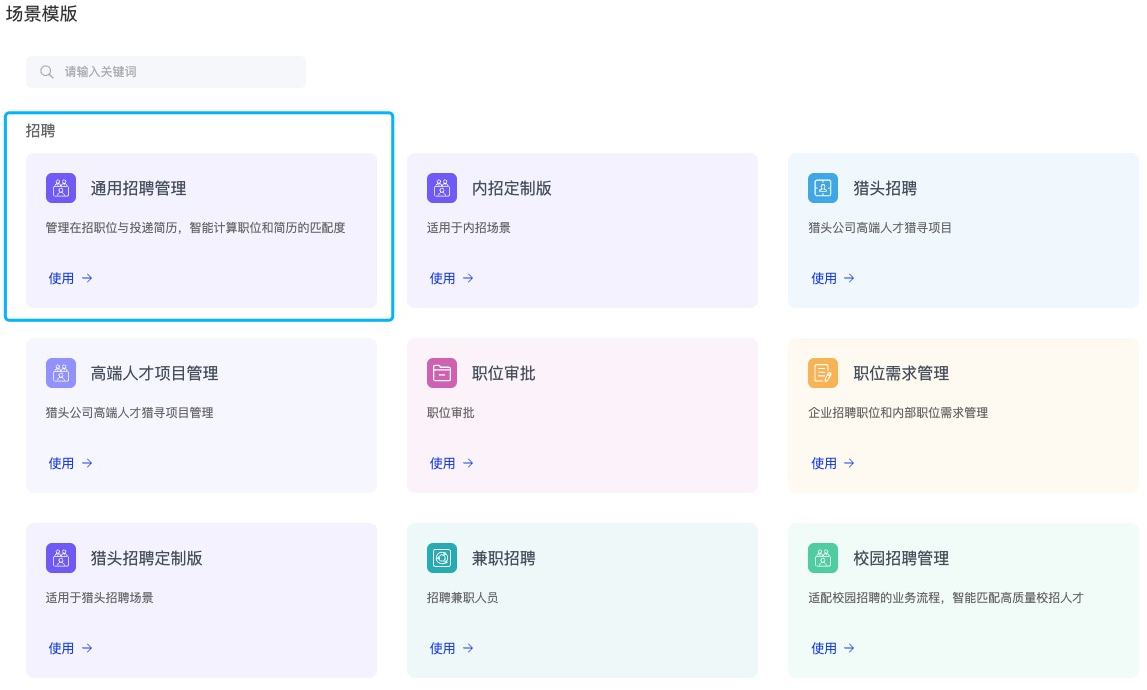This screenshot has height=690, width=1147.
Task: Click the 猎头招聘定制版 icon
Action: pyautogui.click(x=61, y=558)
